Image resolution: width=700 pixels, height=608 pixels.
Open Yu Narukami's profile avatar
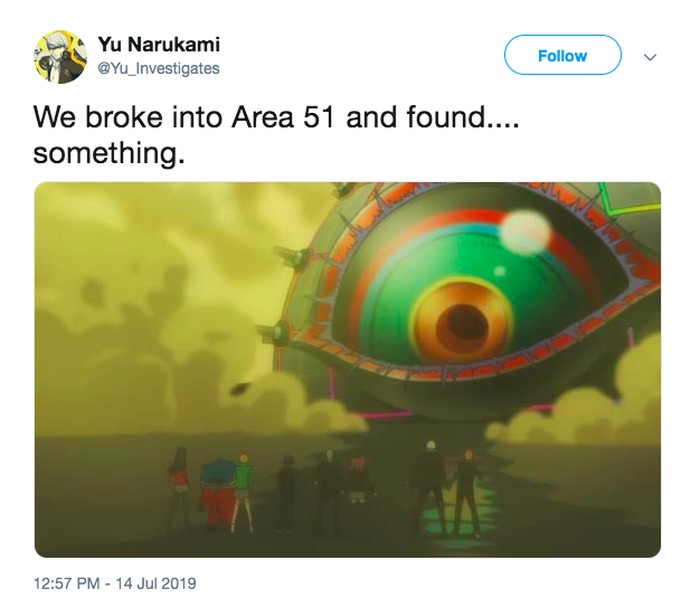pos(60,57)
